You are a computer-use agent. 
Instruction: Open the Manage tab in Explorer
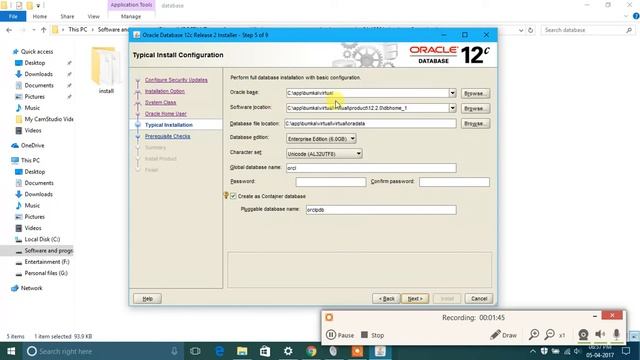(131, 16)
